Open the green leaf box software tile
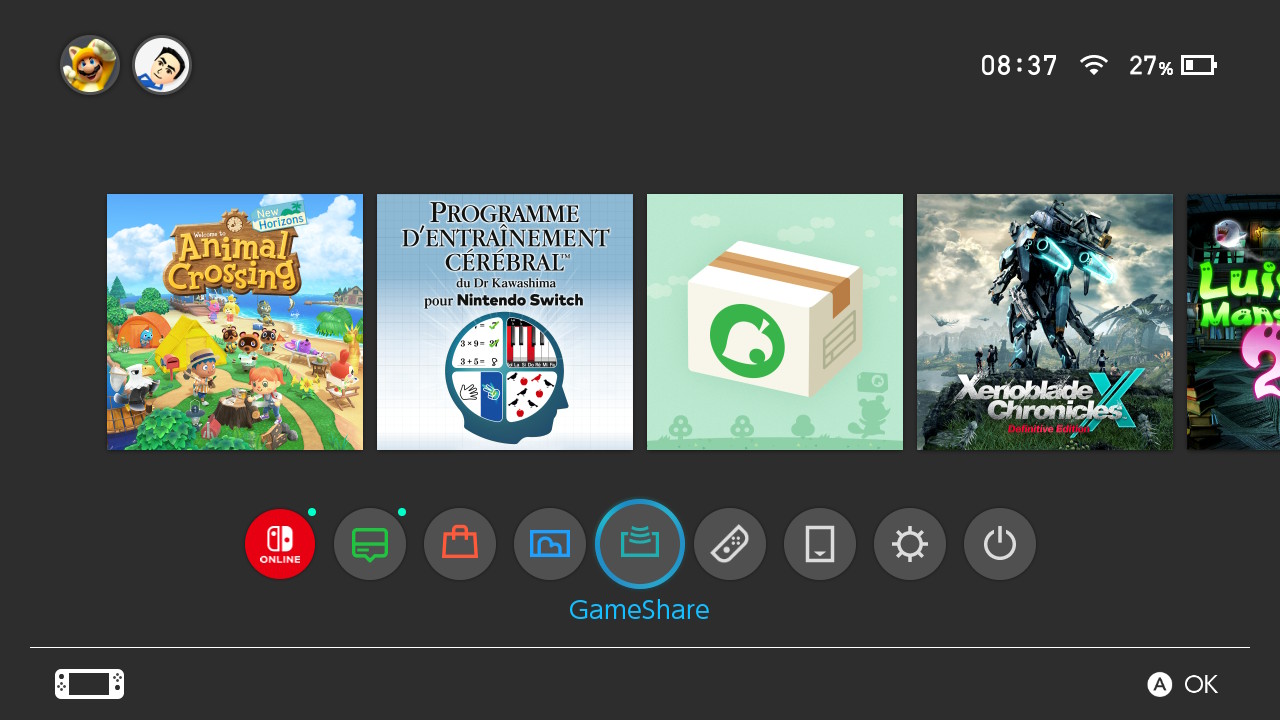Image resolution: width=1280 pixels, height=720 pixels. [x=775, y=322]
